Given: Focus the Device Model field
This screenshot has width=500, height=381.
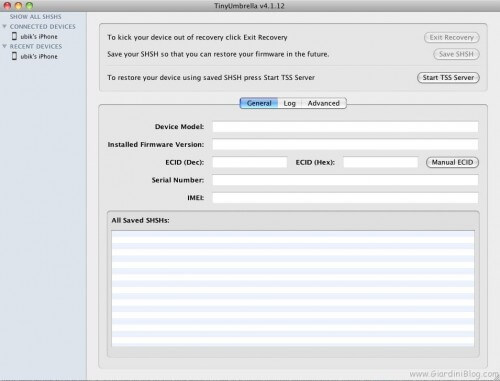Looking at the screenshot, I should [x=345, y=127].
